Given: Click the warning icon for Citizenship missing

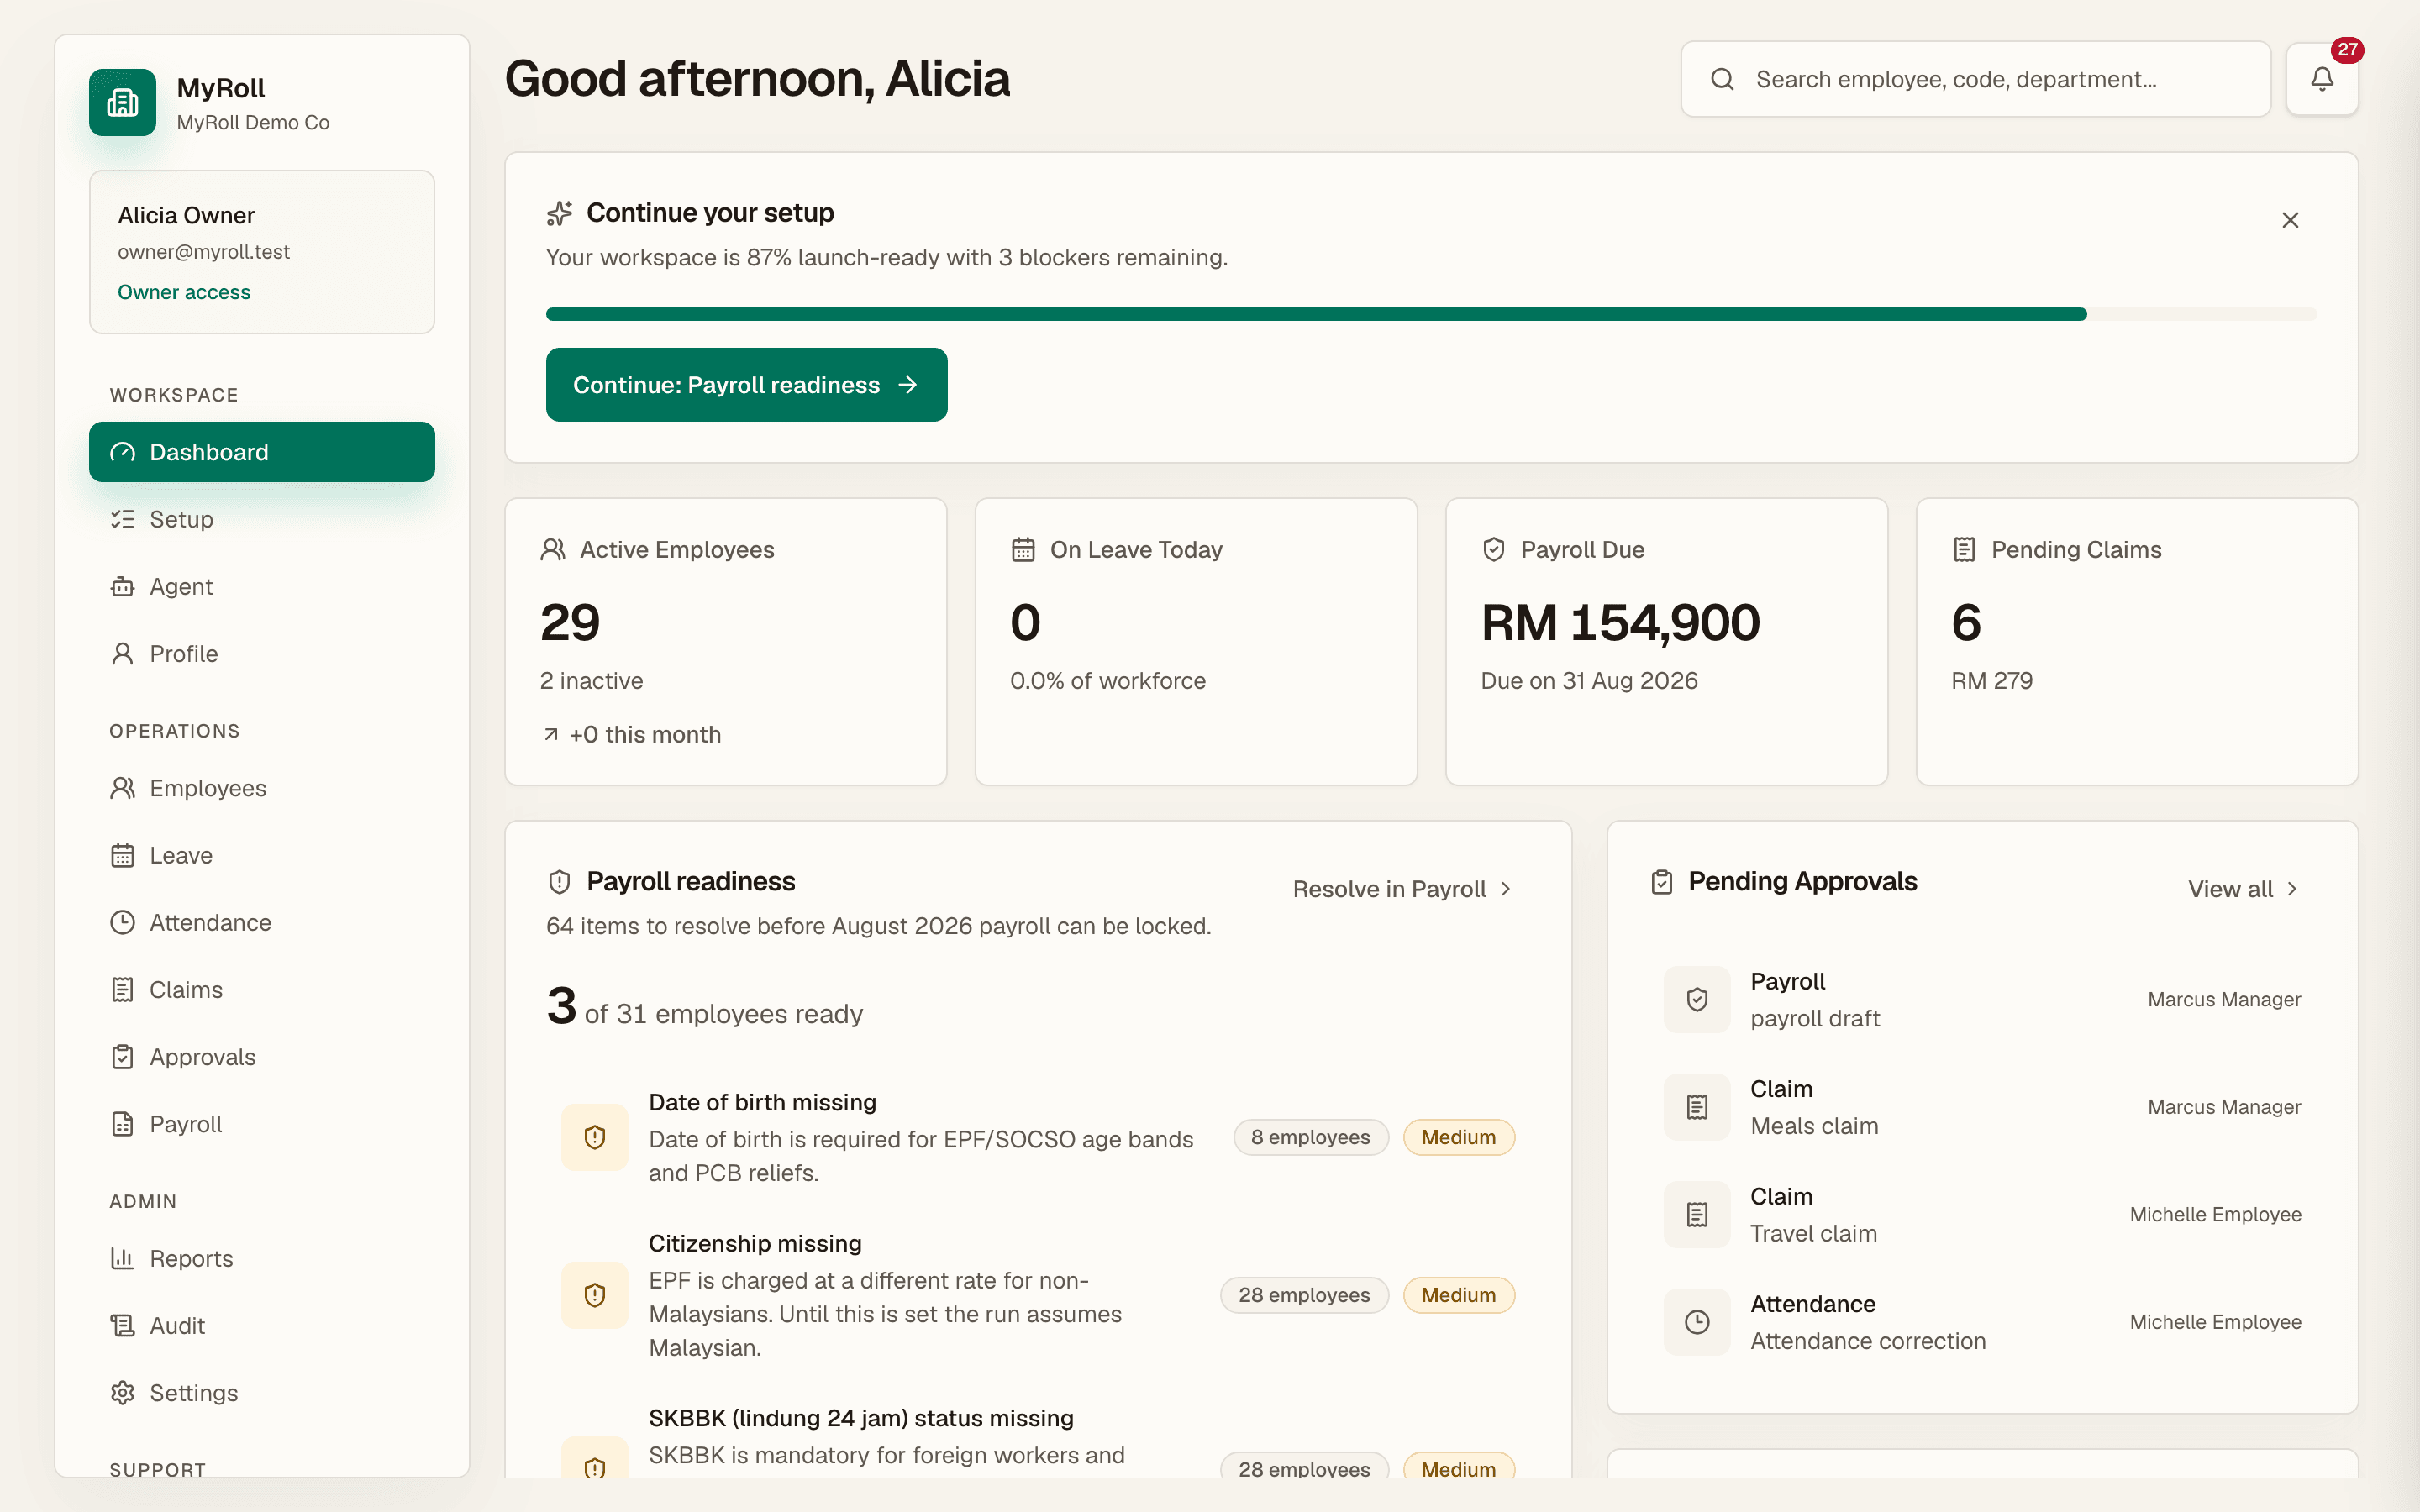Looking at the screenshot, I should click(595, 1295).
